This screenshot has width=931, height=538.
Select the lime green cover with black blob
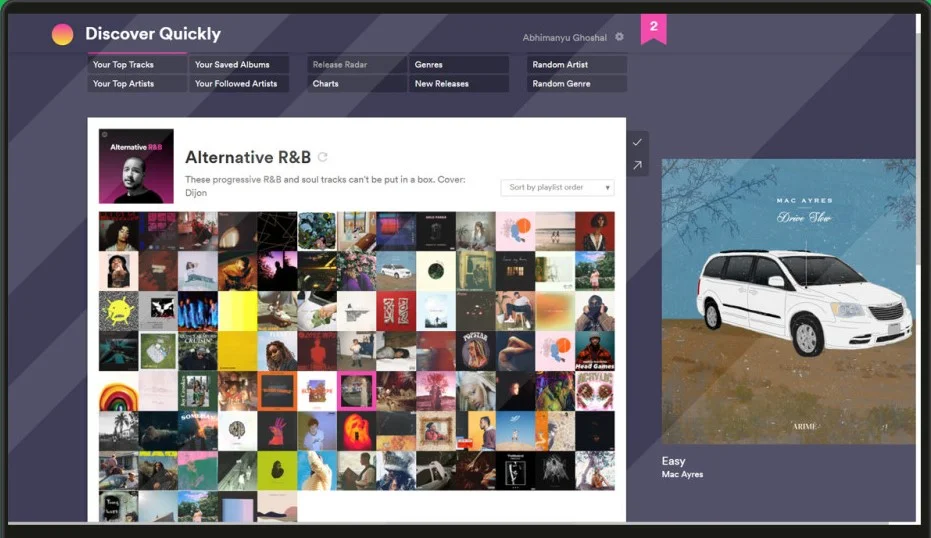coord(277,470)
